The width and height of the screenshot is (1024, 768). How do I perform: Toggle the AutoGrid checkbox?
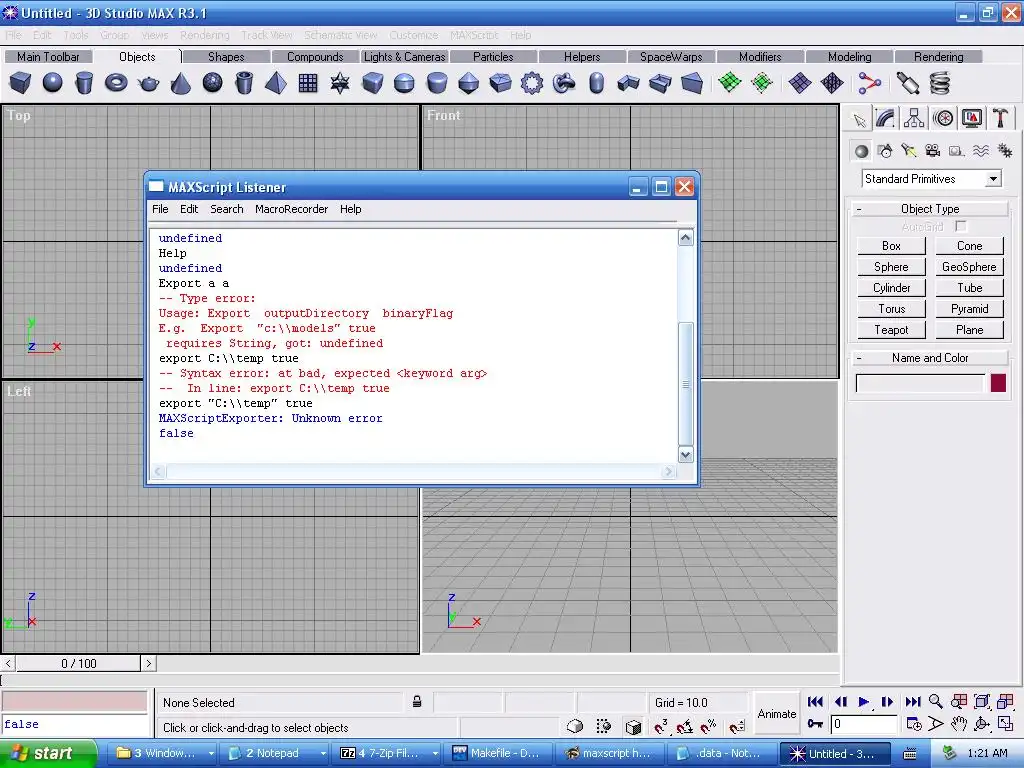pyautogui.click(x=961, y=226)
